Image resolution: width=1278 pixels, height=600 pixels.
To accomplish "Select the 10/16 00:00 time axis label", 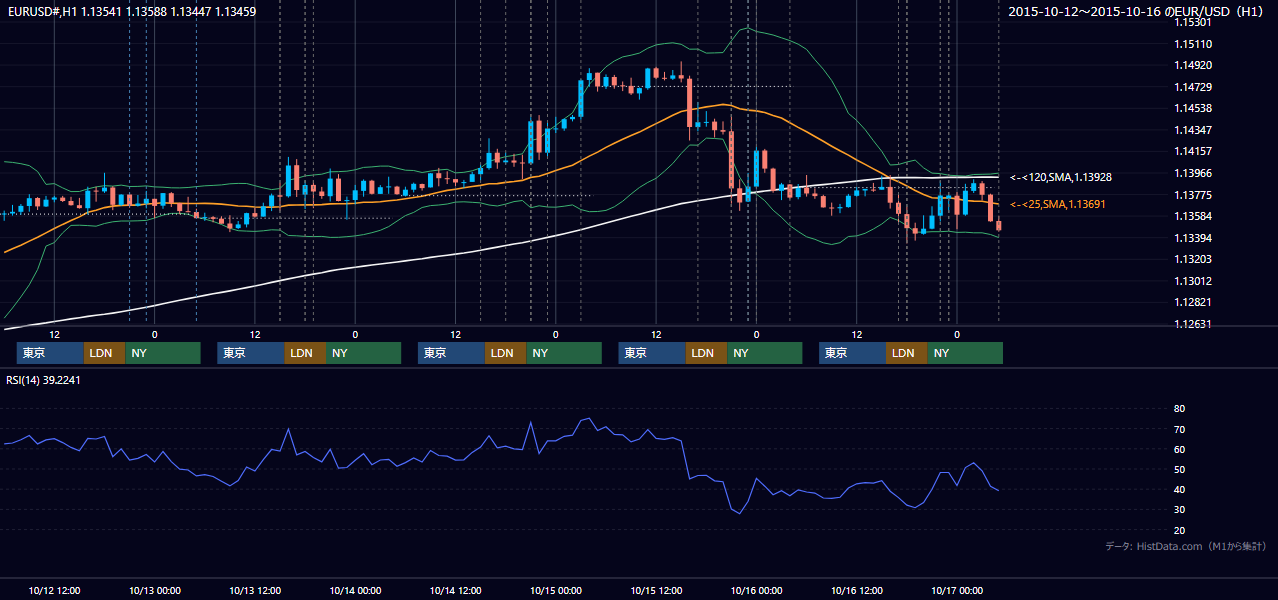I will (x=756, y=590).
